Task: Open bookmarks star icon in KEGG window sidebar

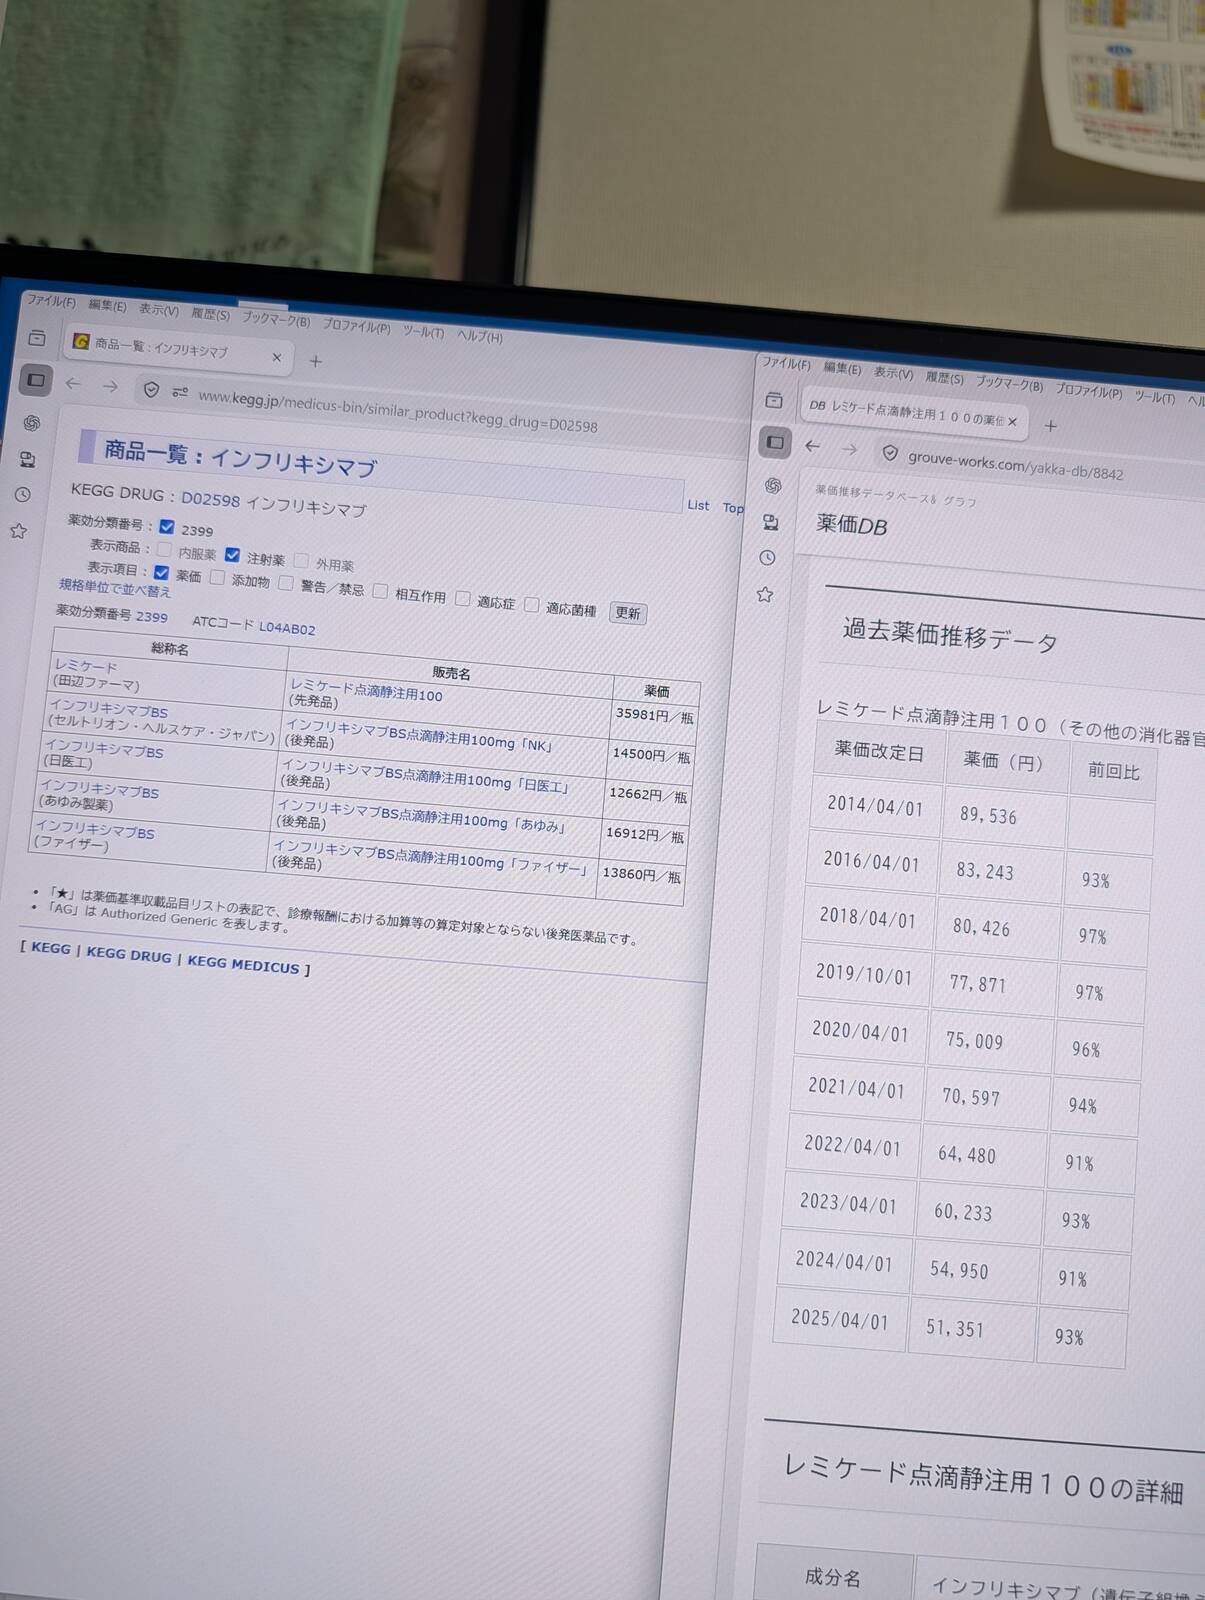Action: click(x=18, y=531)
